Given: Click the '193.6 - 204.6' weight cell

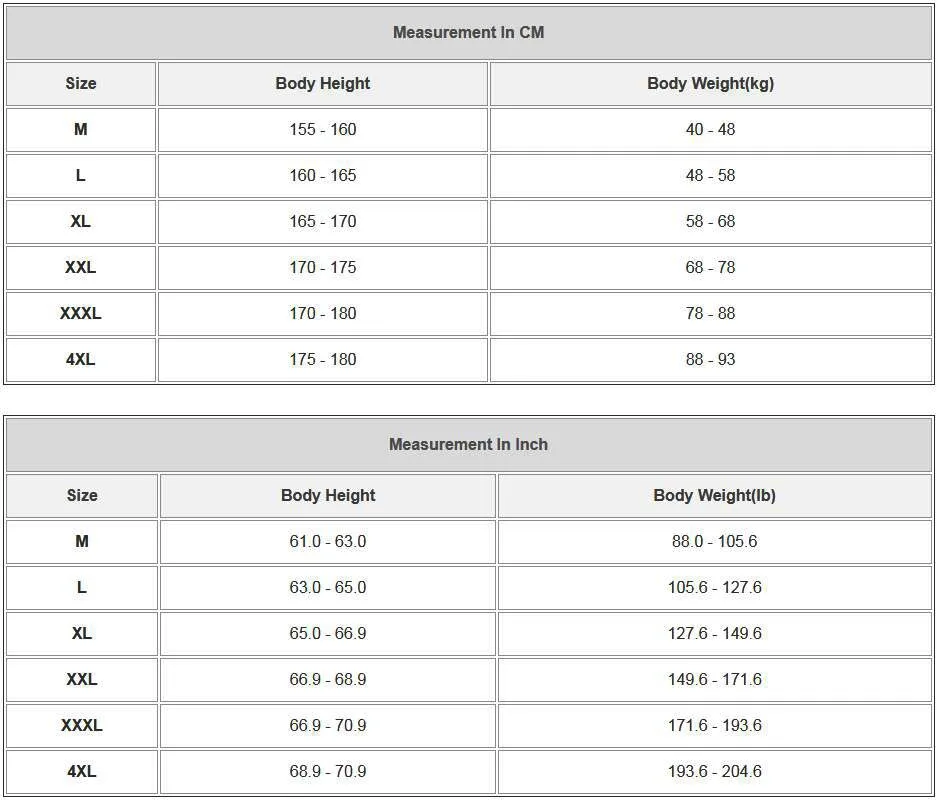Looking at the screenshot, I should pyautogui.click(x=714, y=772).
